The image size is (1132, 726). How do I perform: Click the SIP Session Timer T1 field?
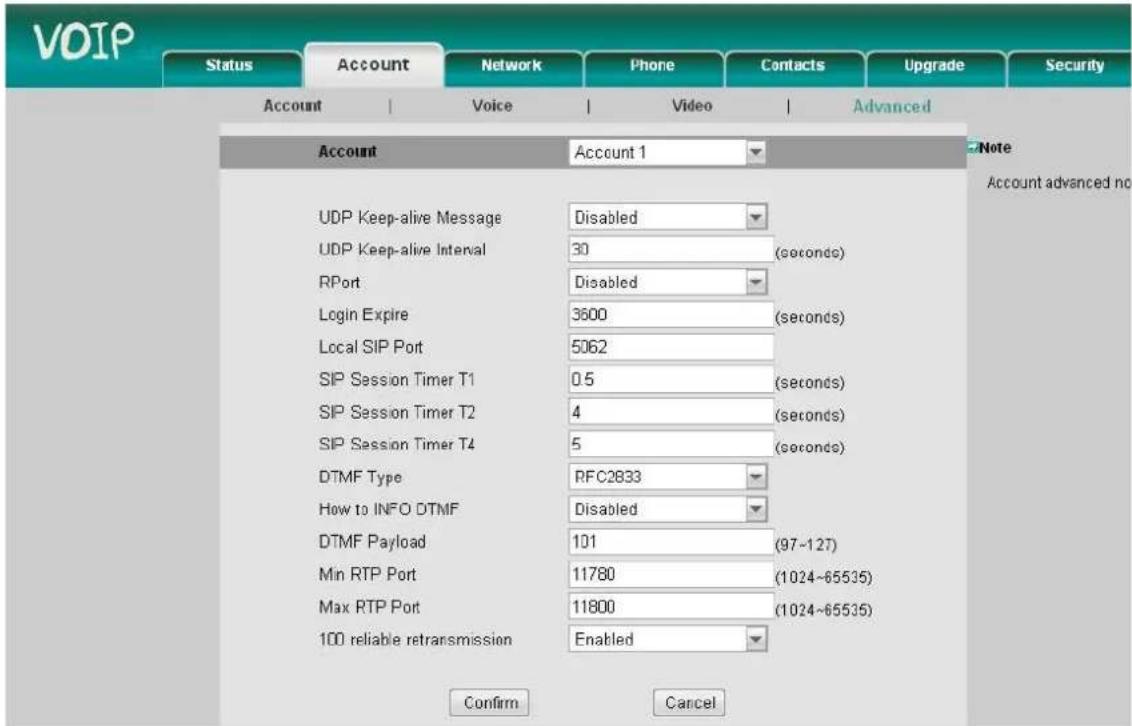671,380
